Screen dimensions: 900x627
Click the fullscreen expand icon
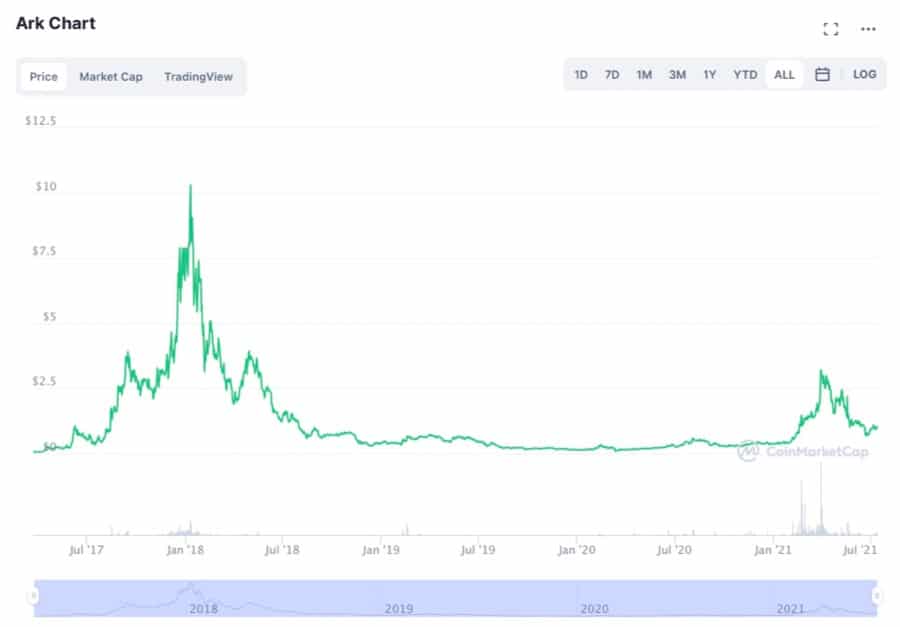tap(830, 29)
